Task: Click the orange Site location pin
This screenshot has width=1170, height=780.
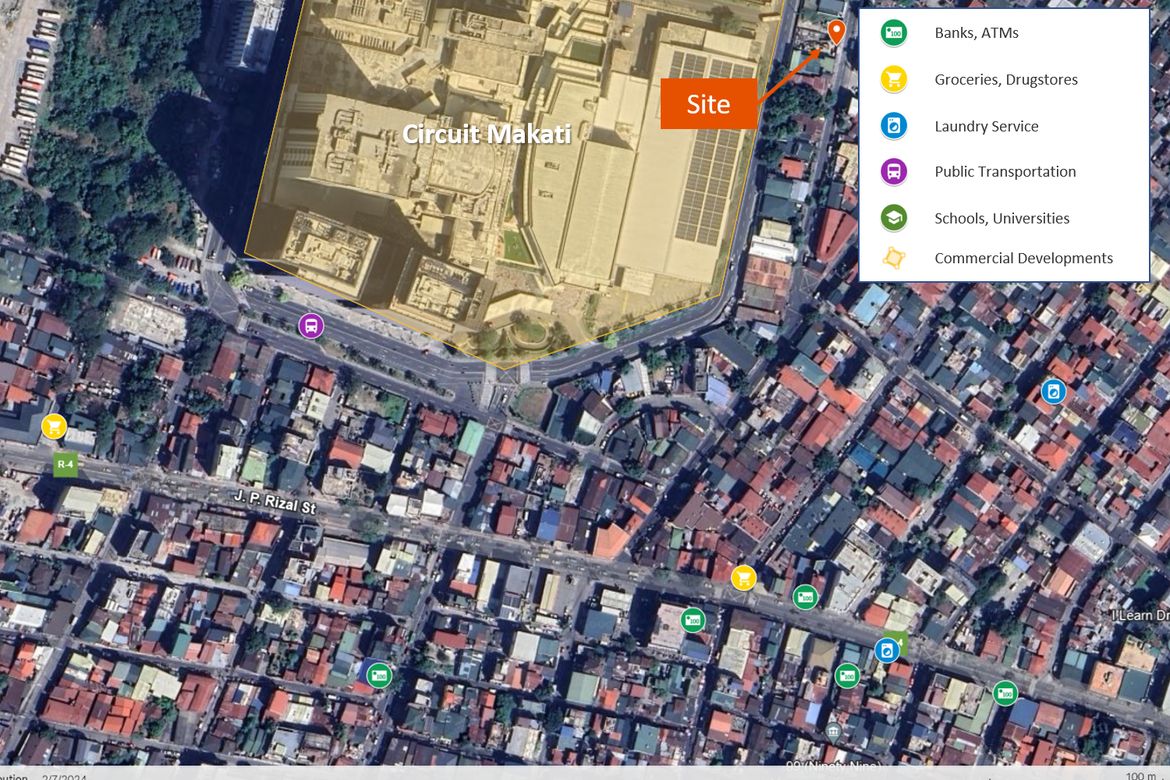Action: 836,32
